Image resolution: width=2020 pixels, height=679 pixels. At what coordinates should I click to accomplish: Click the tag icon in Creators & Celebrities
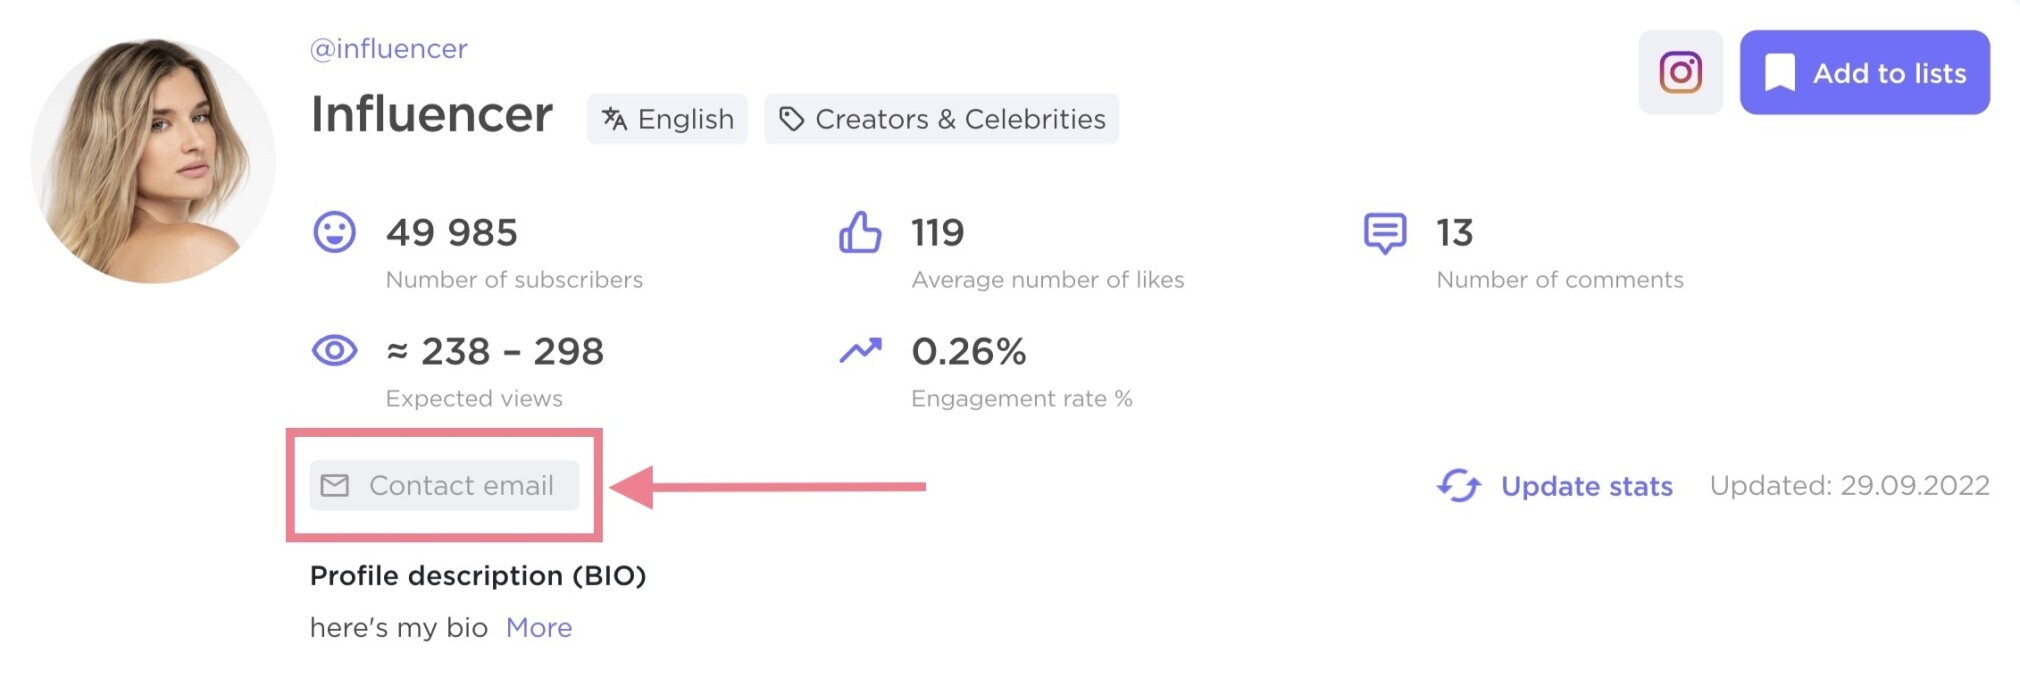point(791,119)
